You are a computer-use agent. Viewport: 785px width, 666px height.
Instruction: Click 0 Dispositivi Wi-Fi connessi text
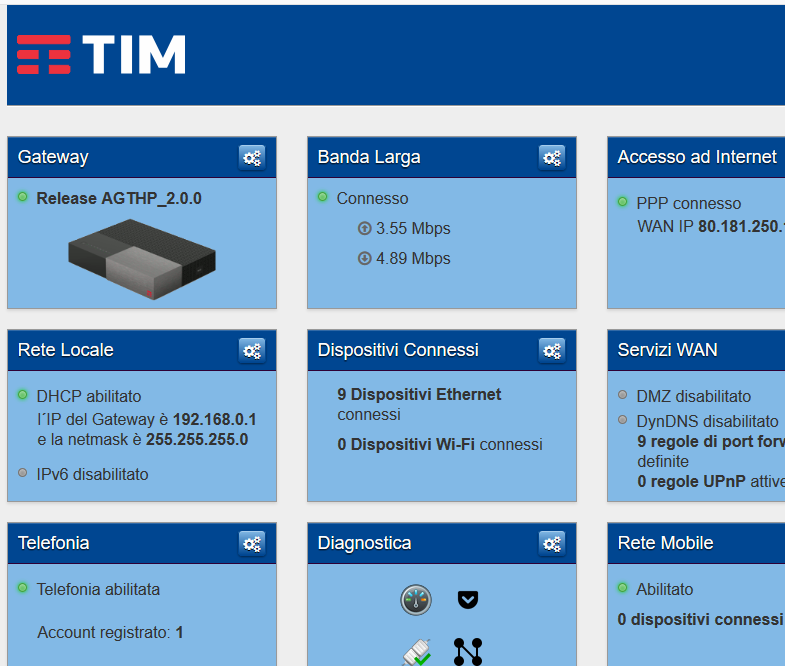click(x=440, y=445)
